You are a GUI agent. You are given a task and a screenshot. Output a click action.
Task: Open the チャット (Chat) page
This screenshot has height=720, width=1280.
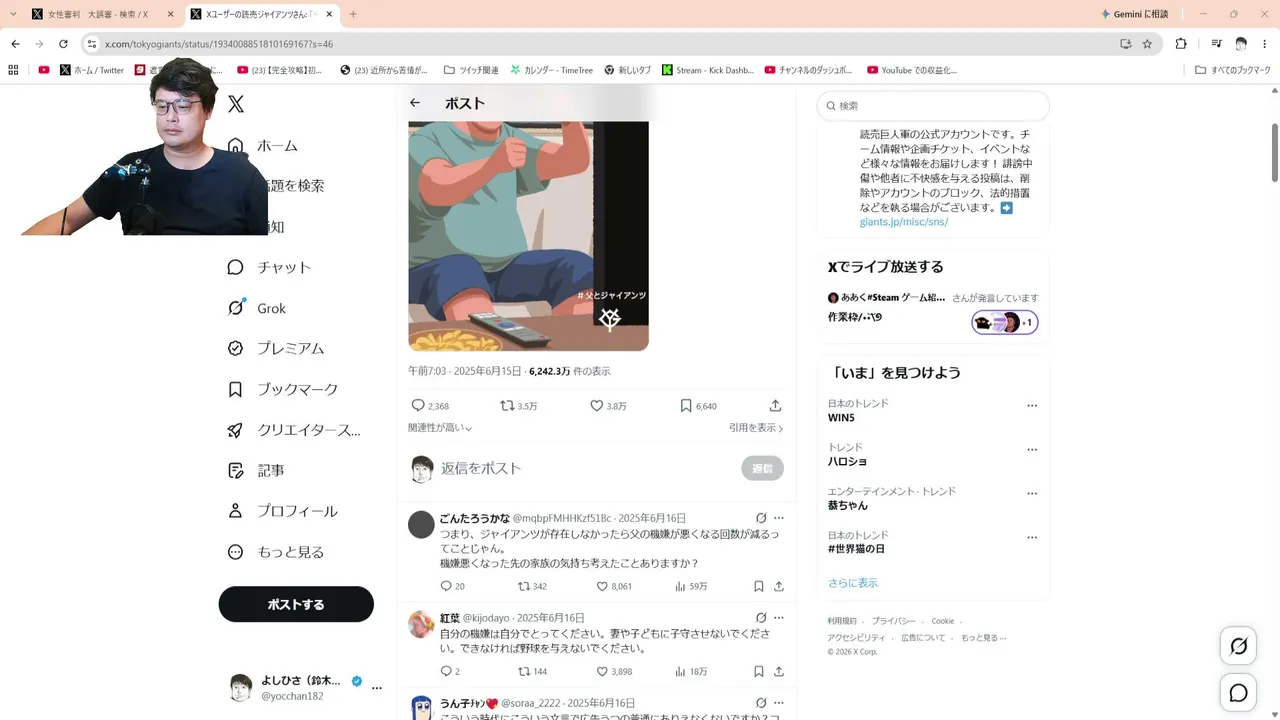[270, 267]
